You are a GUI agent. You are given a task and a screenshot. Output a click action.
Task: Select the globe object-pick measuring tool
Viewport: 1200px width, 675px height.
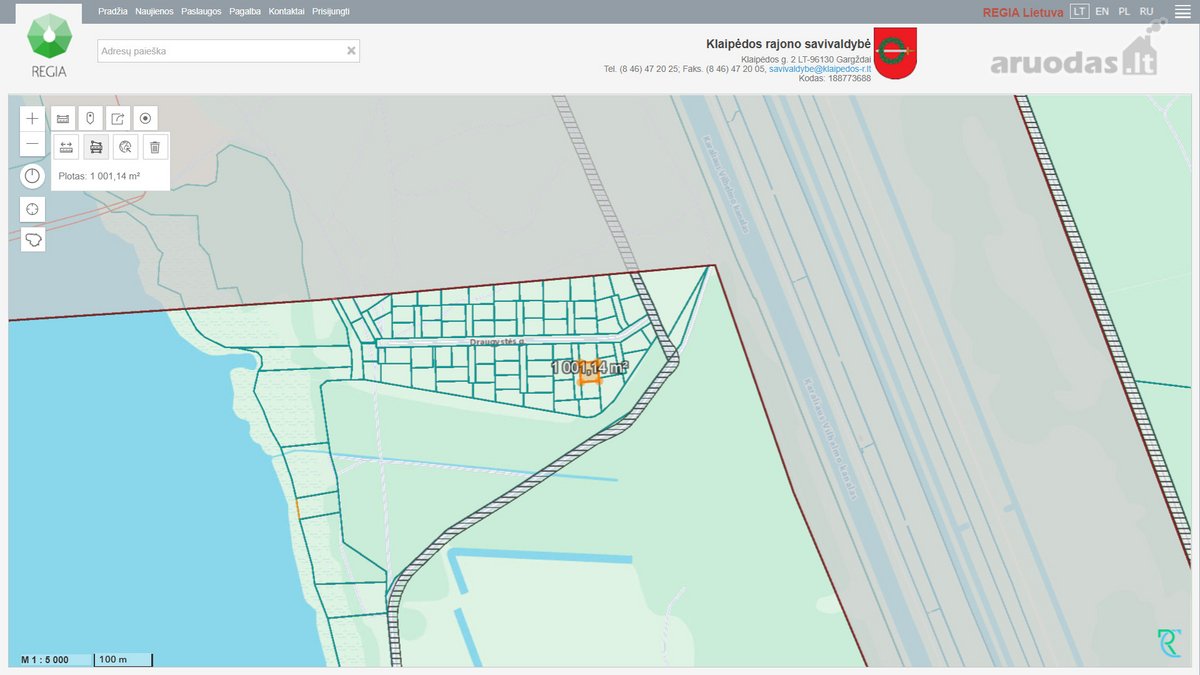pos(125,147)
